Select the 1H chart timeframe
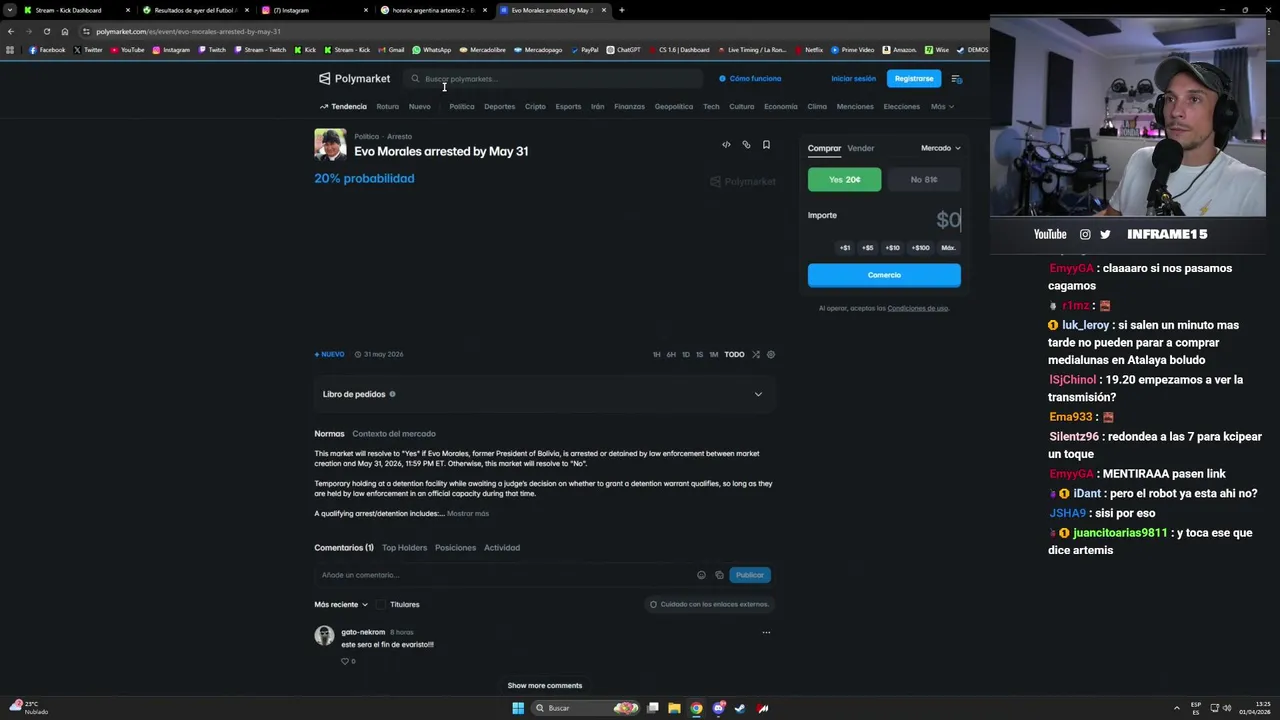The height and width of the screenshot is (720, 1280). (x=657, y=355)
